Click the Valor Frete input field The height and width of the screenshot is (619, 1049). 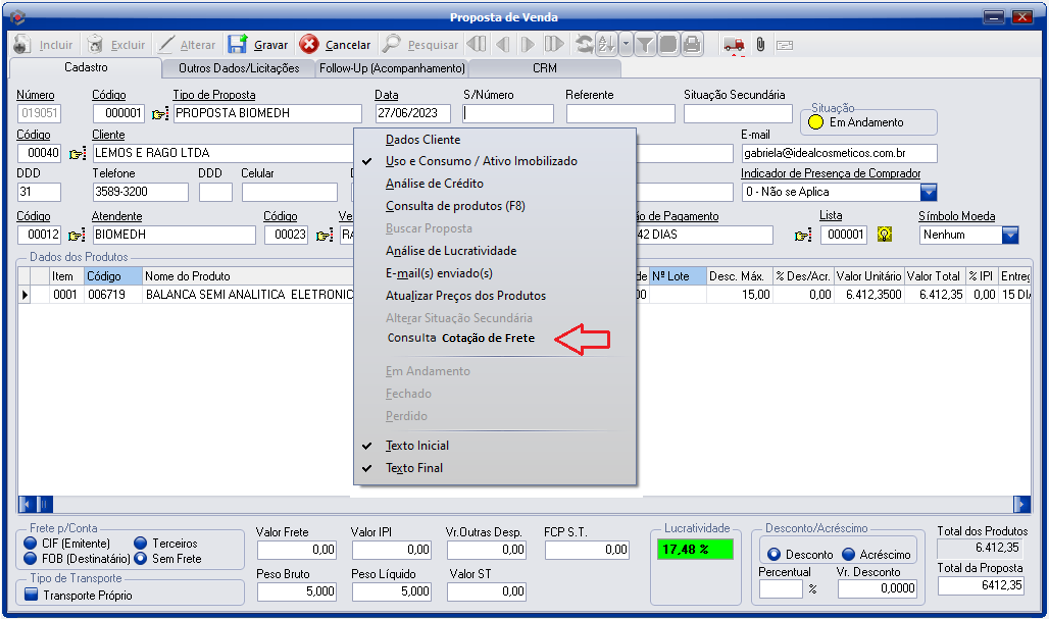(296, 549)
